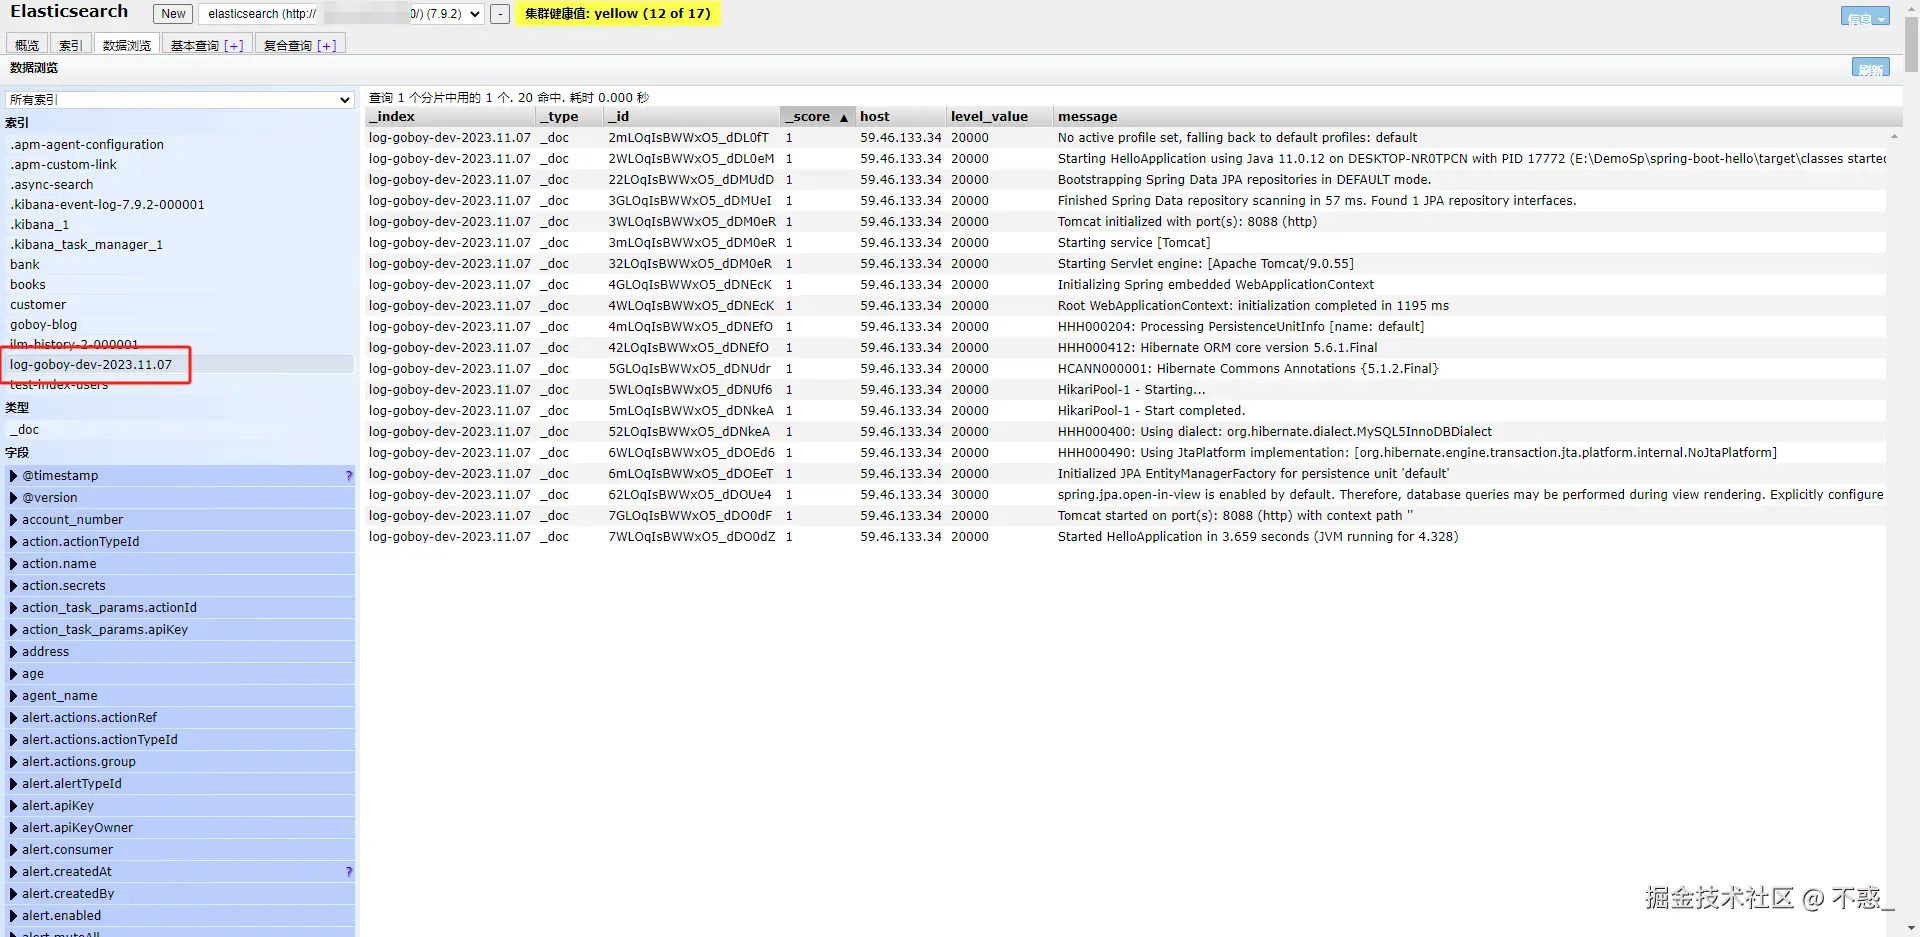Open the 所有索引 index dropdown
Image resolution: width=1920 pixels, height=937 pixels.
click(x=180, y=100)
